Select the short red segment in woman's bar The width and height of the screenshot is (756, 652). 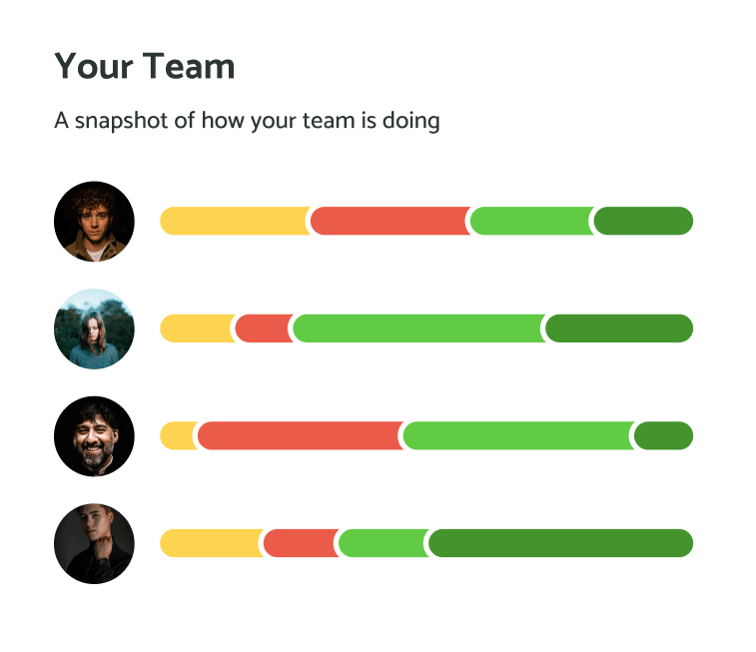[264, 328]
